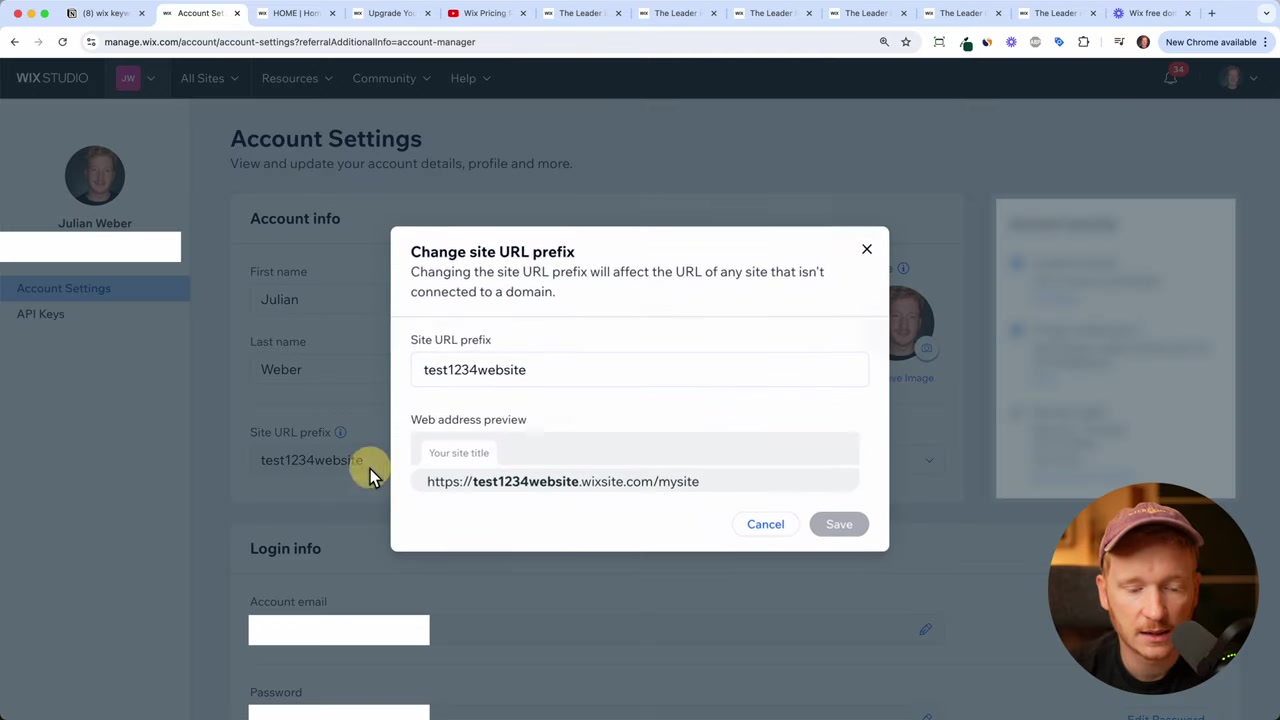
Task: Click Cancel in the URL prefix dialog
Action: coord(765,524)
